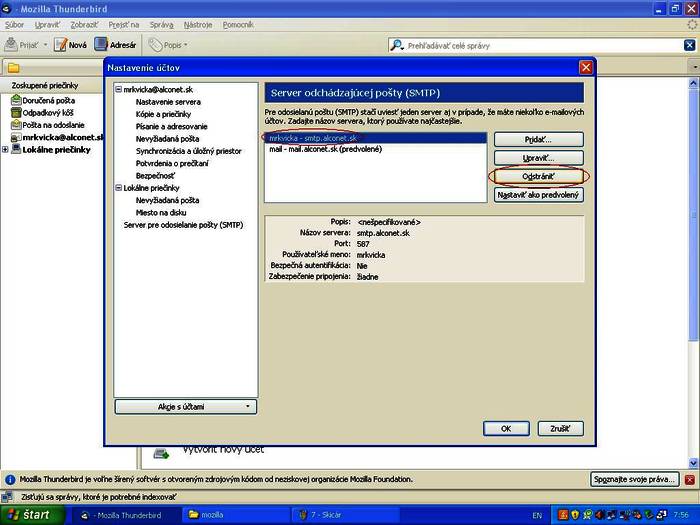The image size is (700, 525).
Task: Click the activity throbber icon at top right
Action: [692, 25]
